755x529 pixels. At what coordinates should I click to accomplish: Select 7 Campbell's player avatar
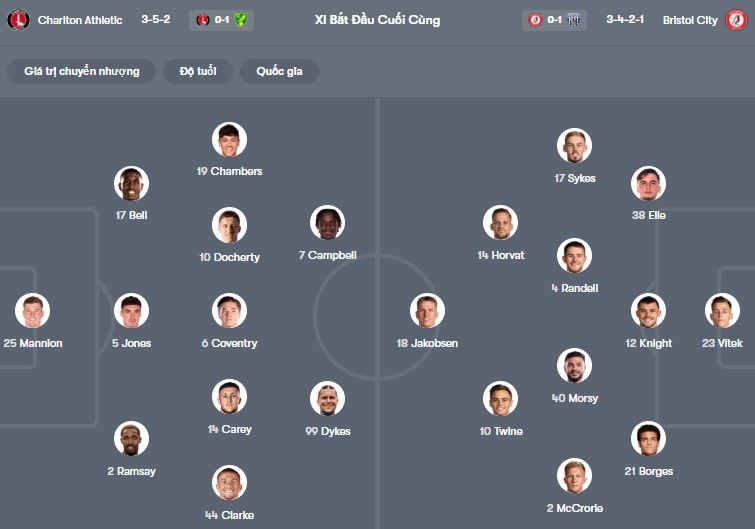pos(327,223)
